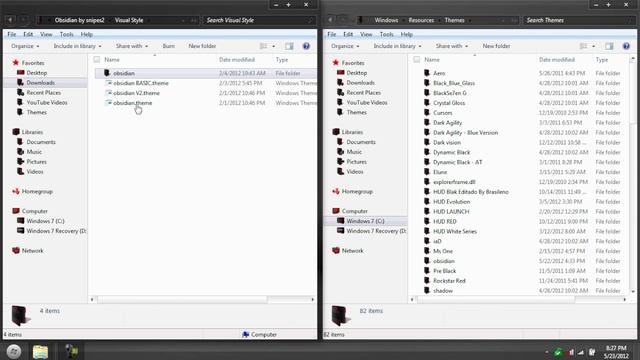
Task: Select Rockstar Red folder
Action: tap(449, 281)
